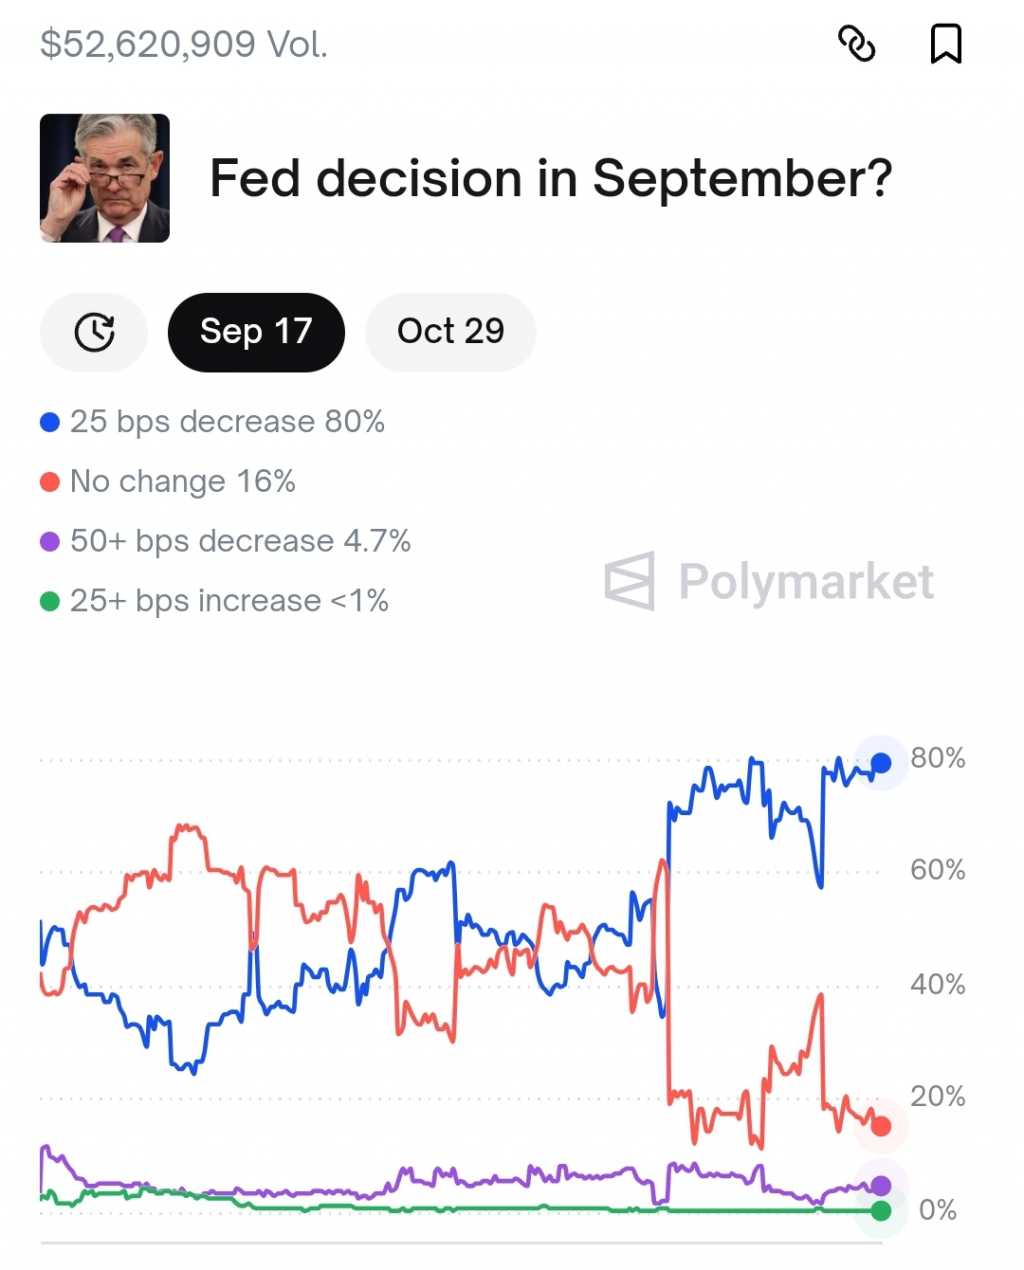Click the blue 25 bps decrease legend dot

click(50, 422)
